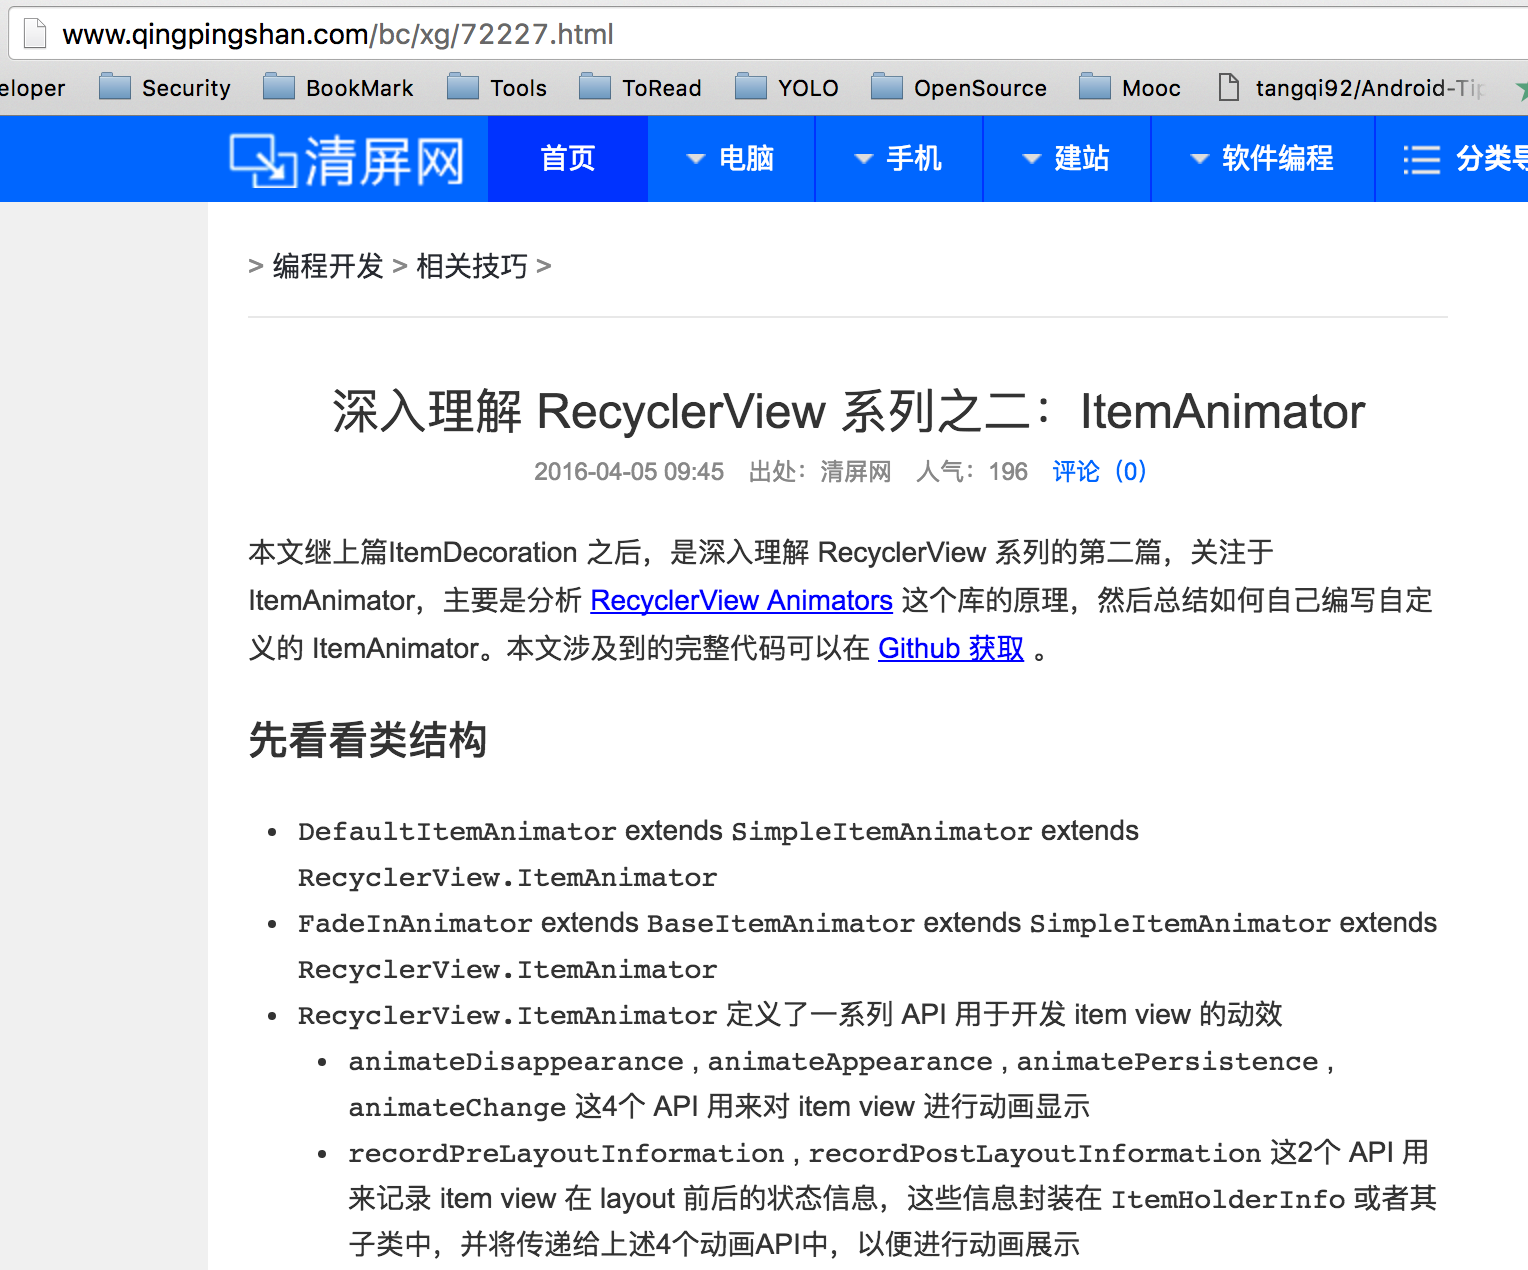Screen dimensions: 1528x1270
Task: Follow the Github 获取 link
Action: (951, 648)
